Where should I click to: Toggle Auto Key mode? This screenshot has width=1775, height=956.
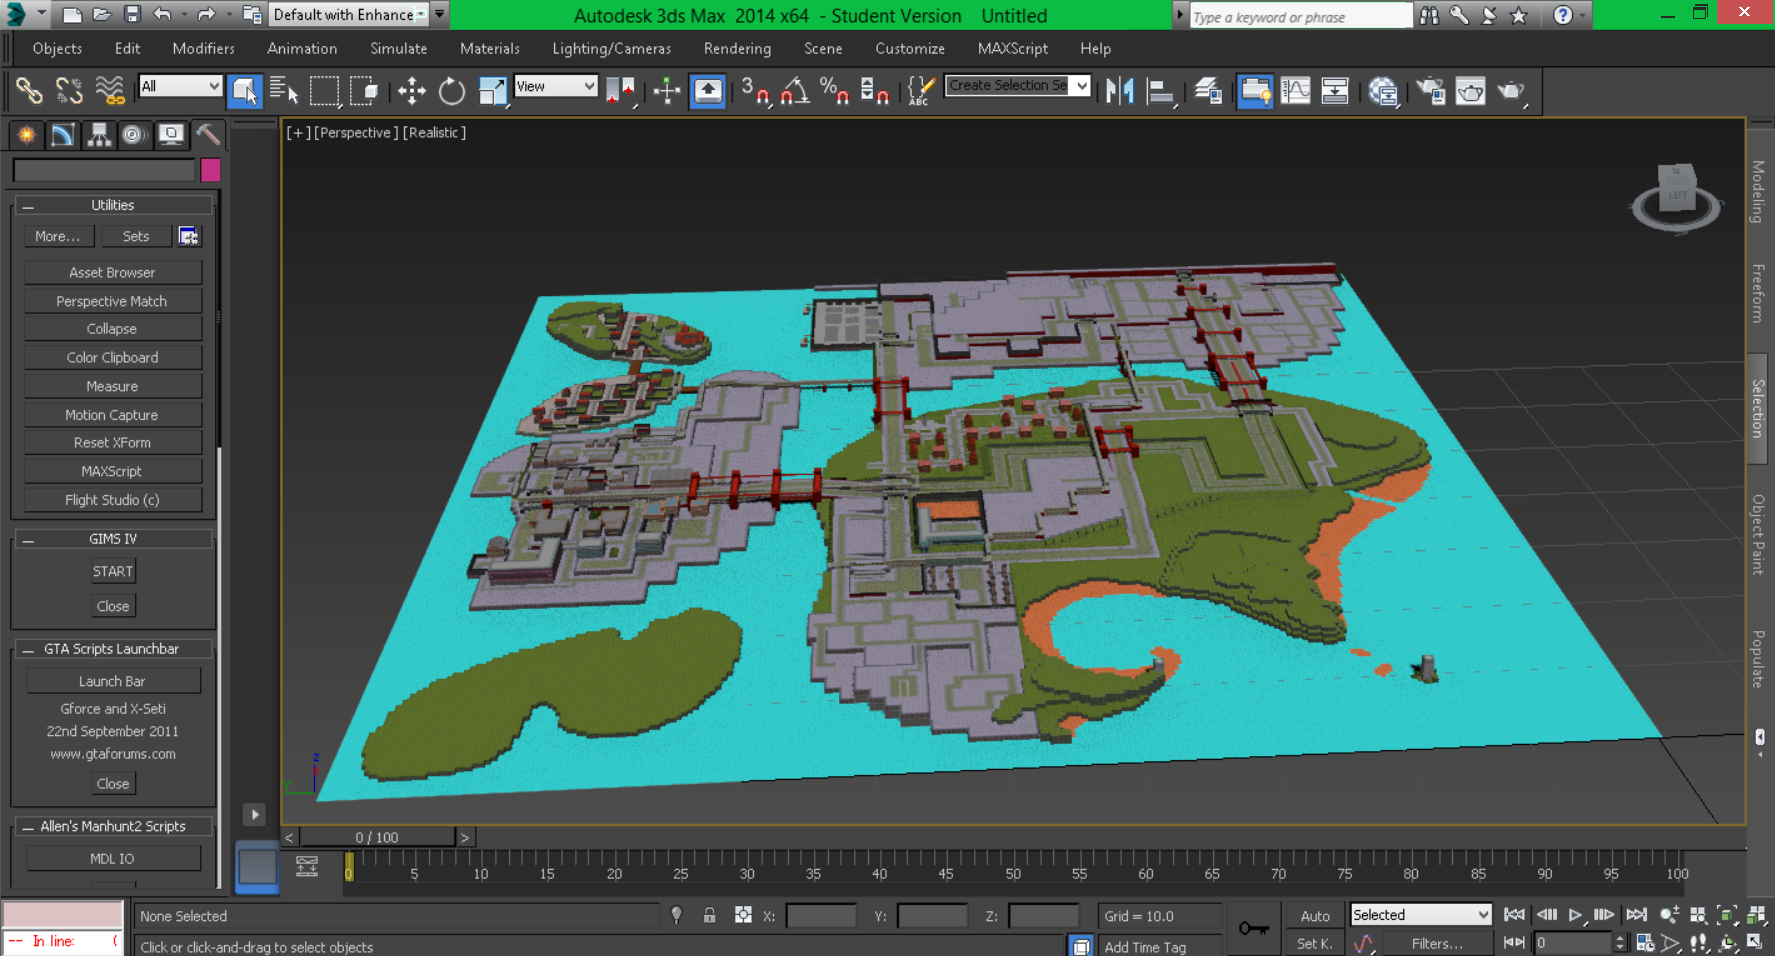point(1315,916)
